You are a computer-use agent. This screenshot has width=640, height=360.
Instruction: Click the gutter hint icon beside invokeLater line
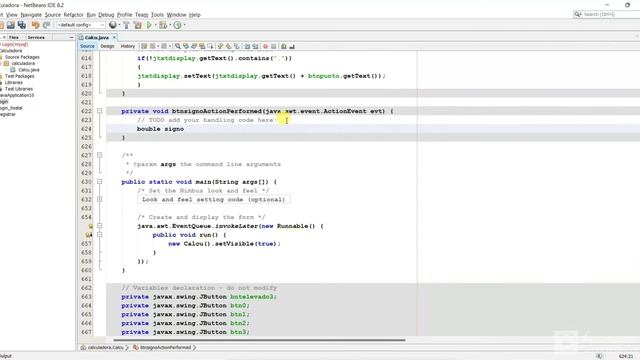coord(90,226)
